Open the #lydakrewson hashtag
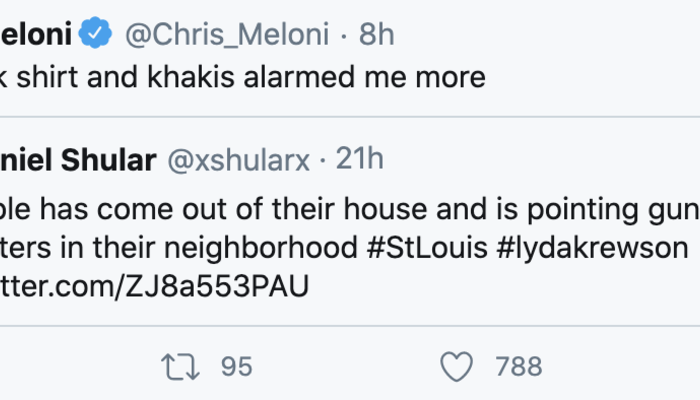This screenshot has height=400, width=700. click(x=592, y=249)
